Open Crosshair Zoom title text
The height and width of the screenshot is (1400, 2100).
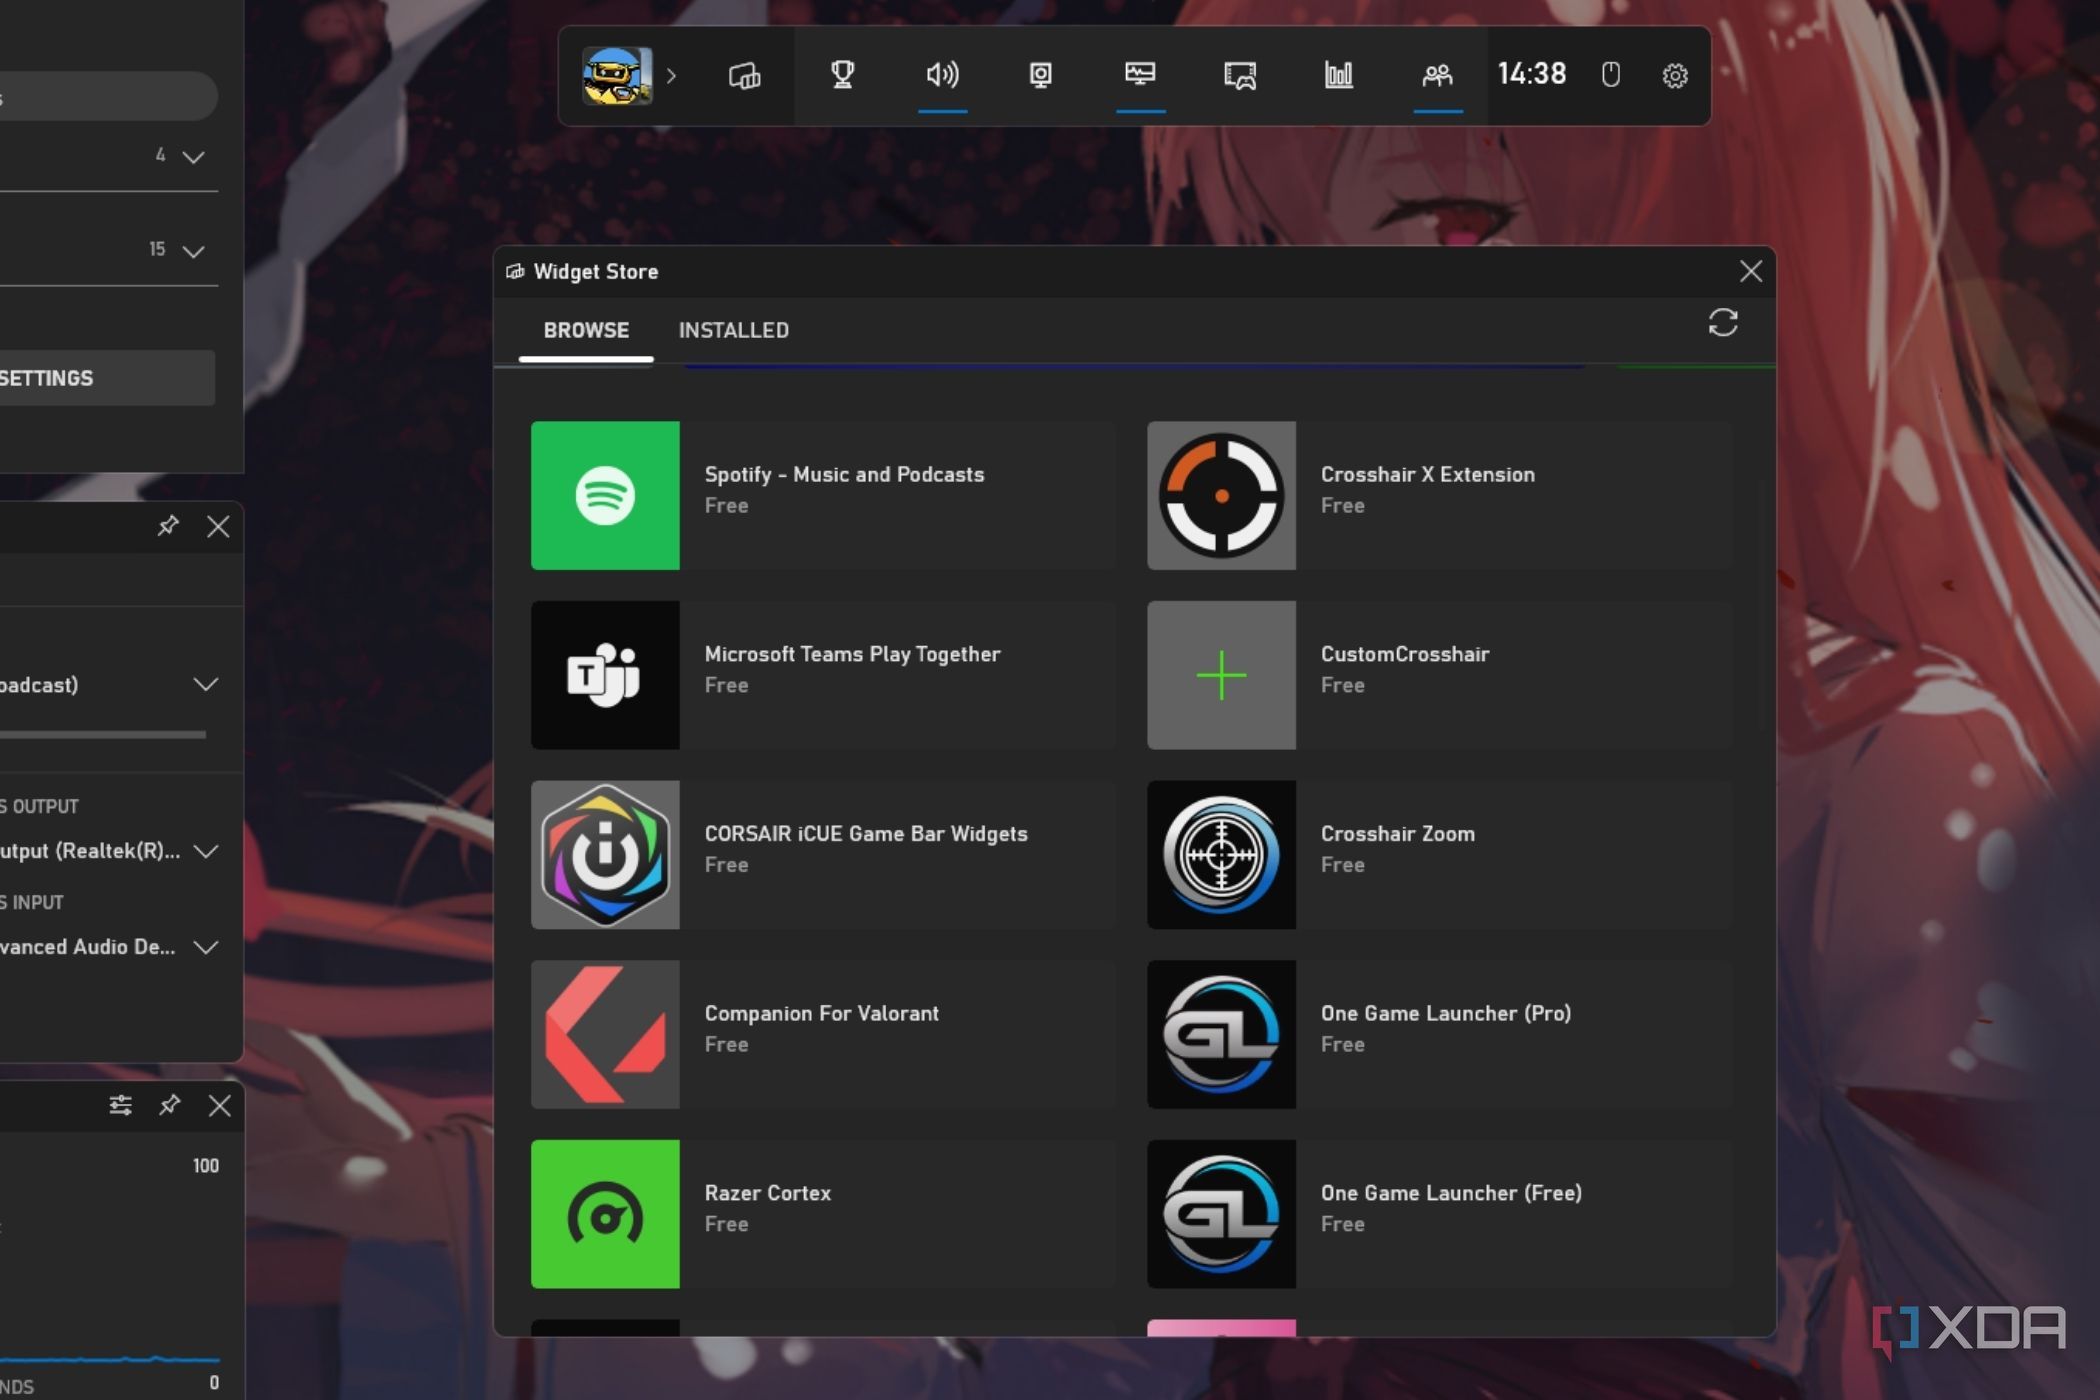1397,834
